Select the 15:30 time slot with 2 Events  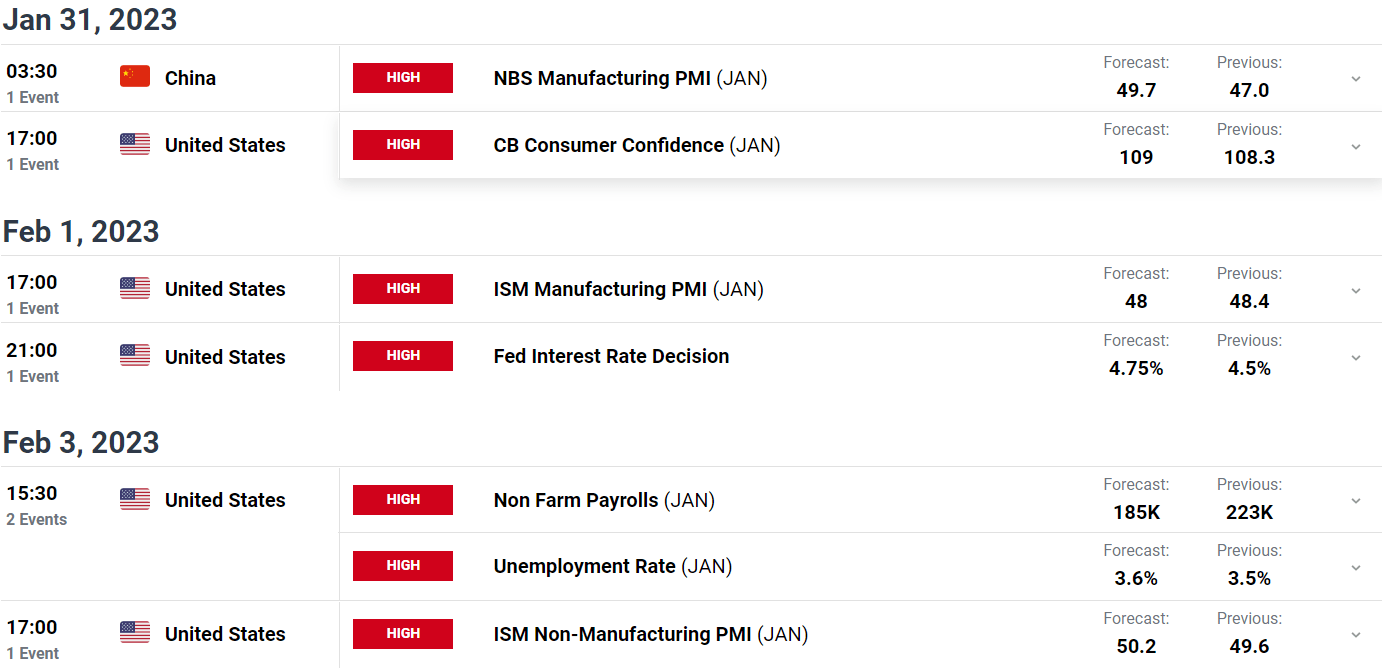click(37, 505)
